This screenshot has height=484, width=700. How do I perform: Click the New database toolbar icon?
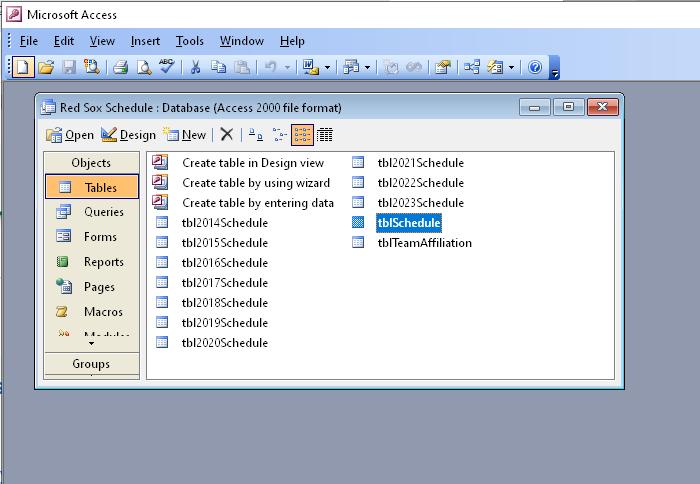[22, 67]
